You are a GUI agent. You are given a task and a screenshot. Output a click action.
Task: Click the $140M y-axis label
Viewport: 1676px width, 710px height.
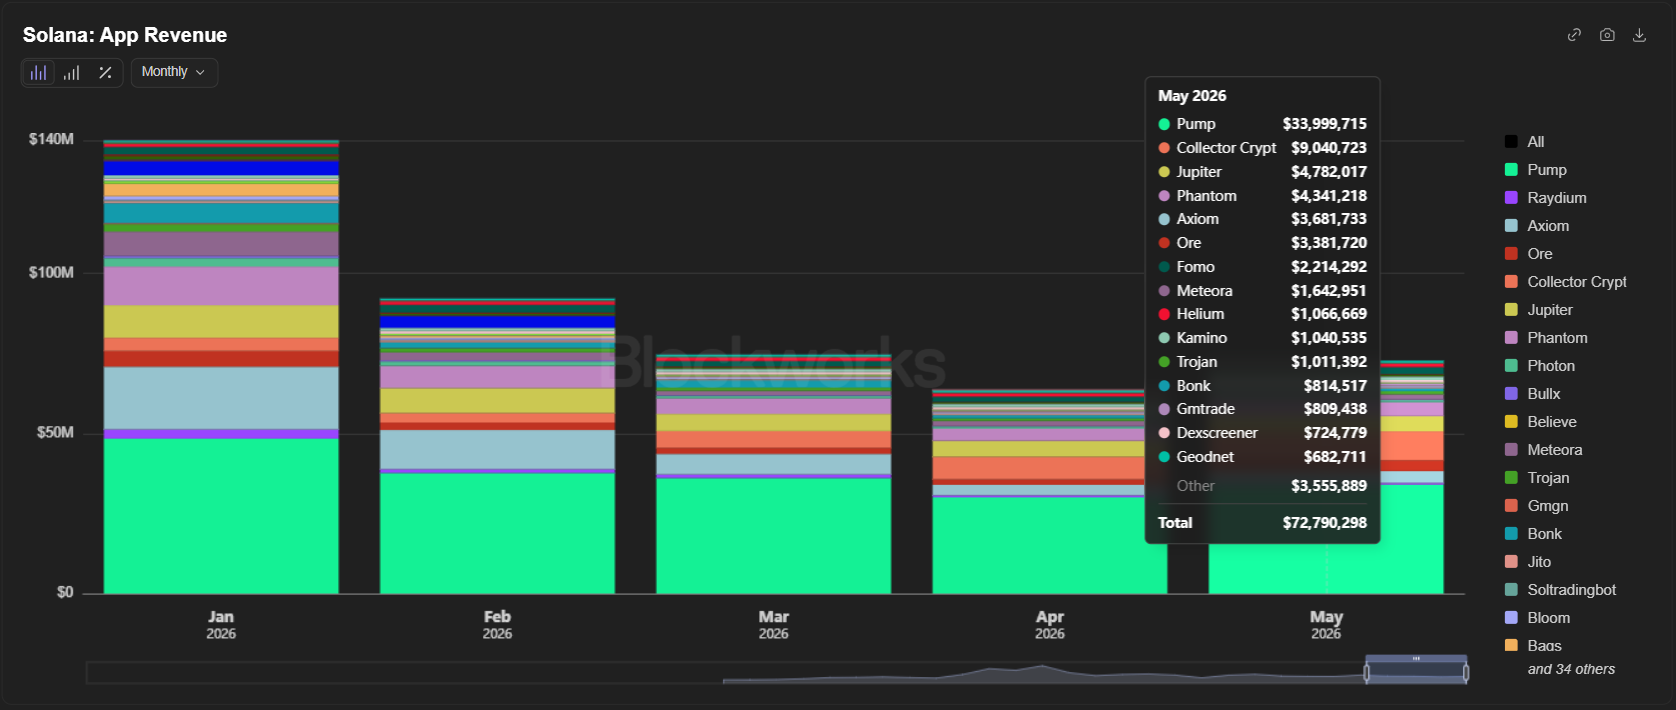pos(51,139)
